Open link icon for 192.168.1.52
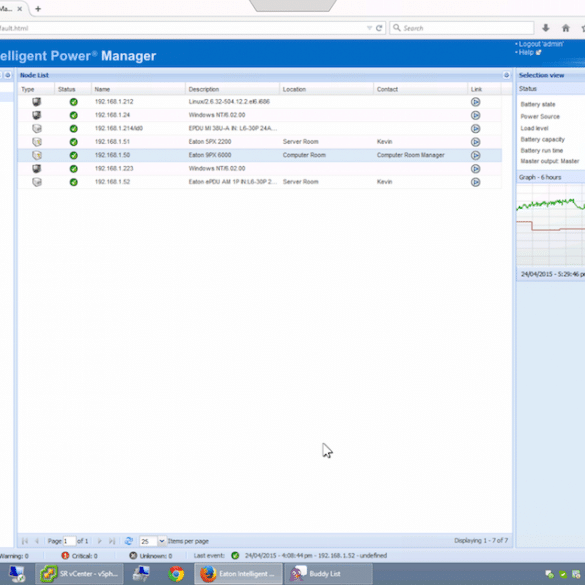 pos(475,182)
